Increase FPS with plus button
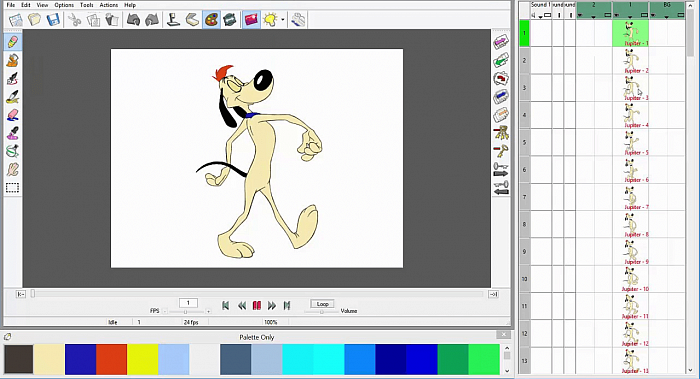The width and height of the screenshot is (700, 379). (x=208, y=312)
